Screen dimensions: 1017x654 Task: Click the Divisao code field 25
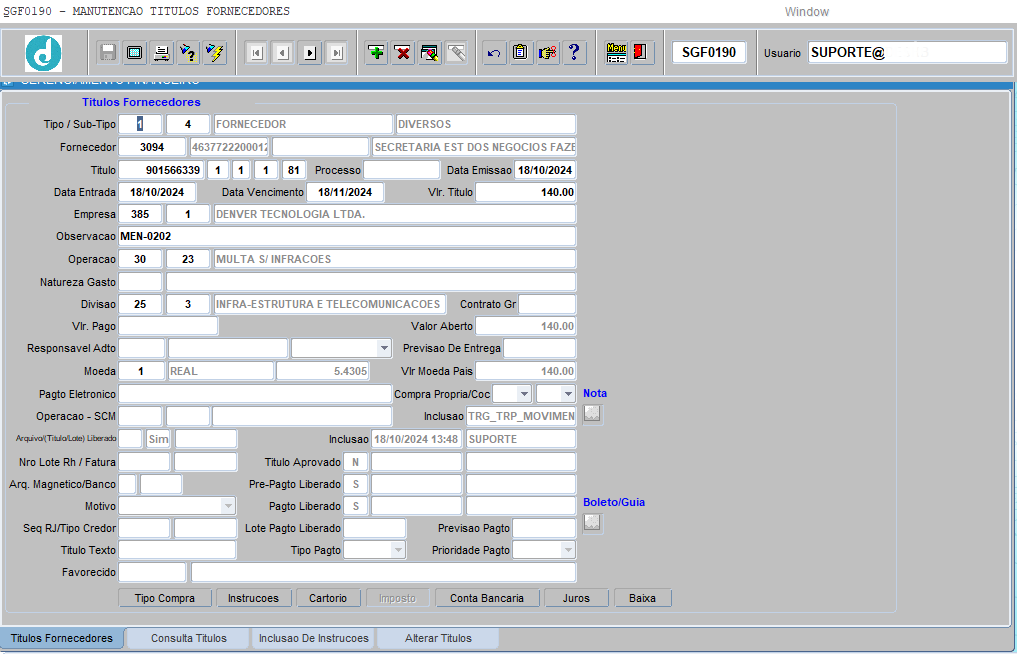pyautogui.click(x=140, y=304)
